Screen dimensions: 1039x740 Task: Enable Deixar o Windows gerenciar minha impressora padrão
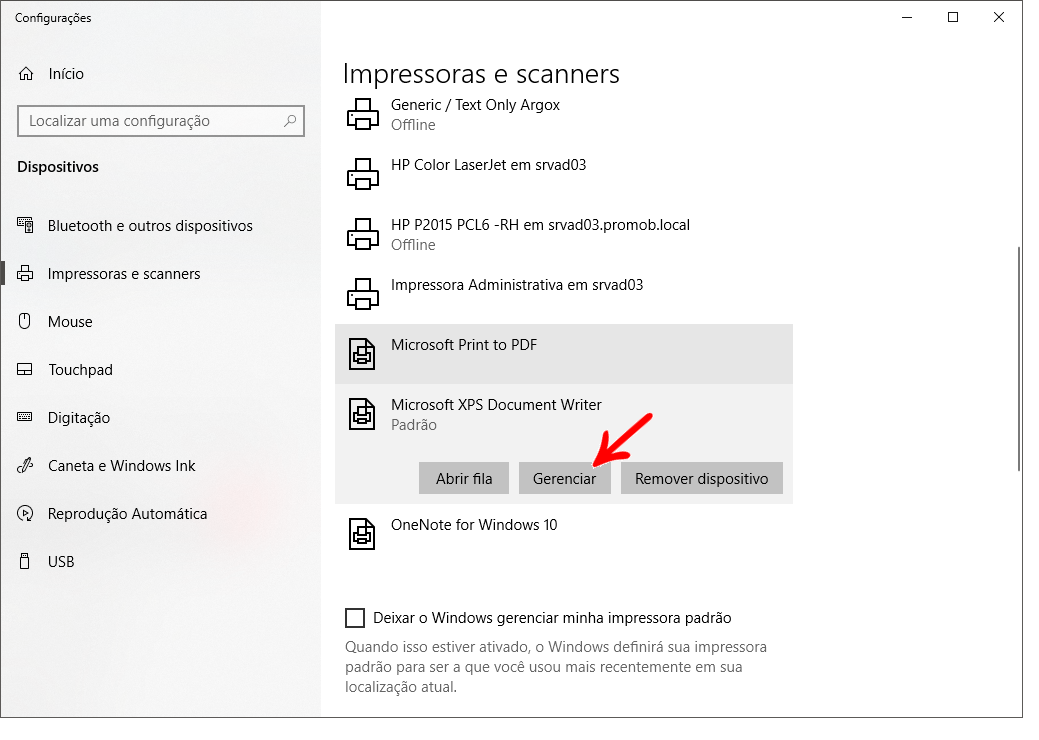click(x=355, y=618)
